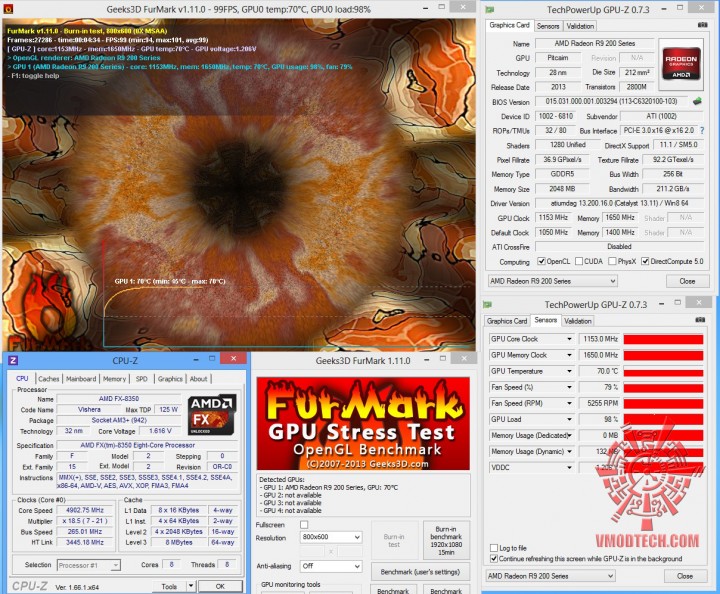Enable the Log to file checkbox
This screenshot has height=594, width=720.
coord(494,548)
